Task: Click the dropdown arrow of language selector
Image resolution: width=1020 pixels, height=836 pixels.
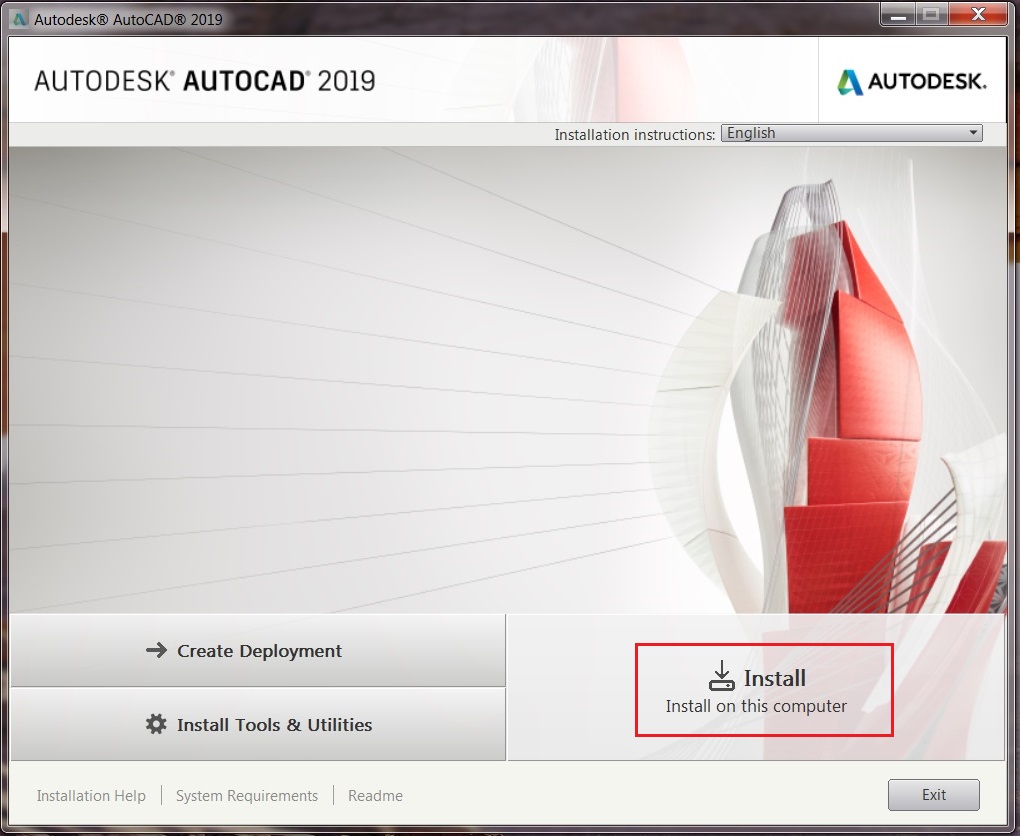Action: [973, 133]
